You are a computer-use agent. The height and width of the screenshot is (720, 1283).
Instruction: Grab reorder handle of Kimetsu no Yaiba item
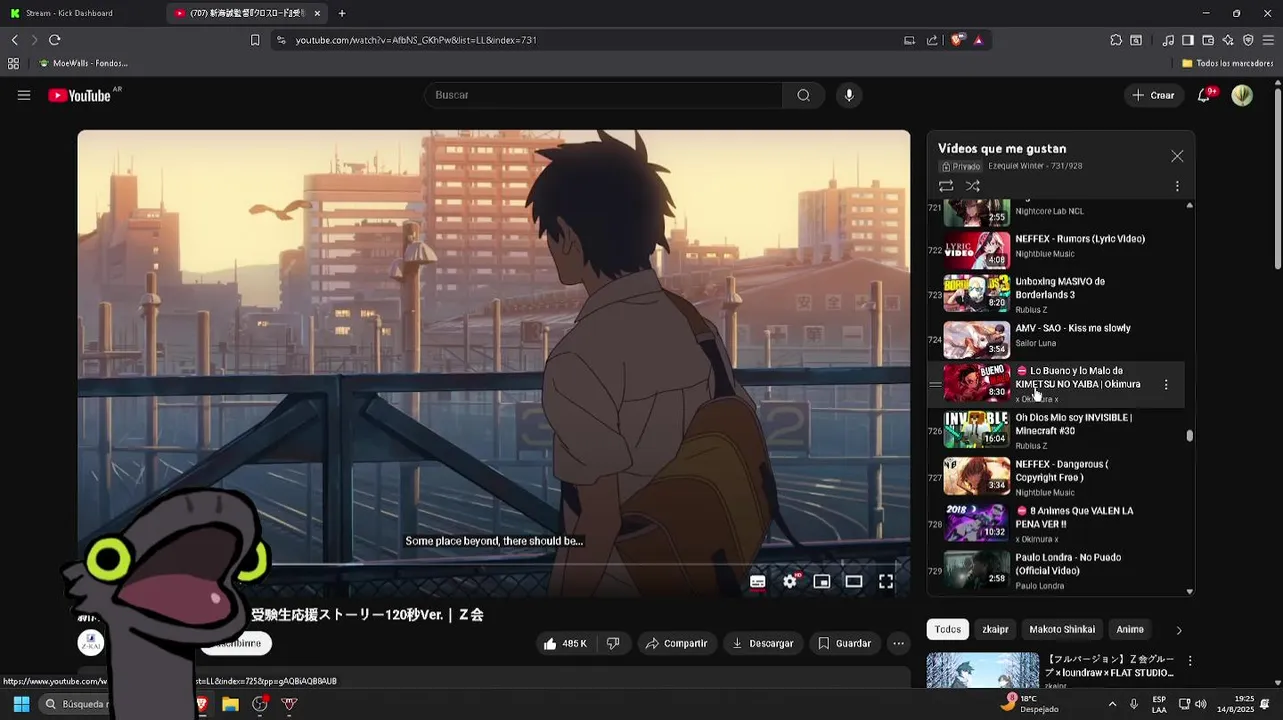[x=935, y=385]
